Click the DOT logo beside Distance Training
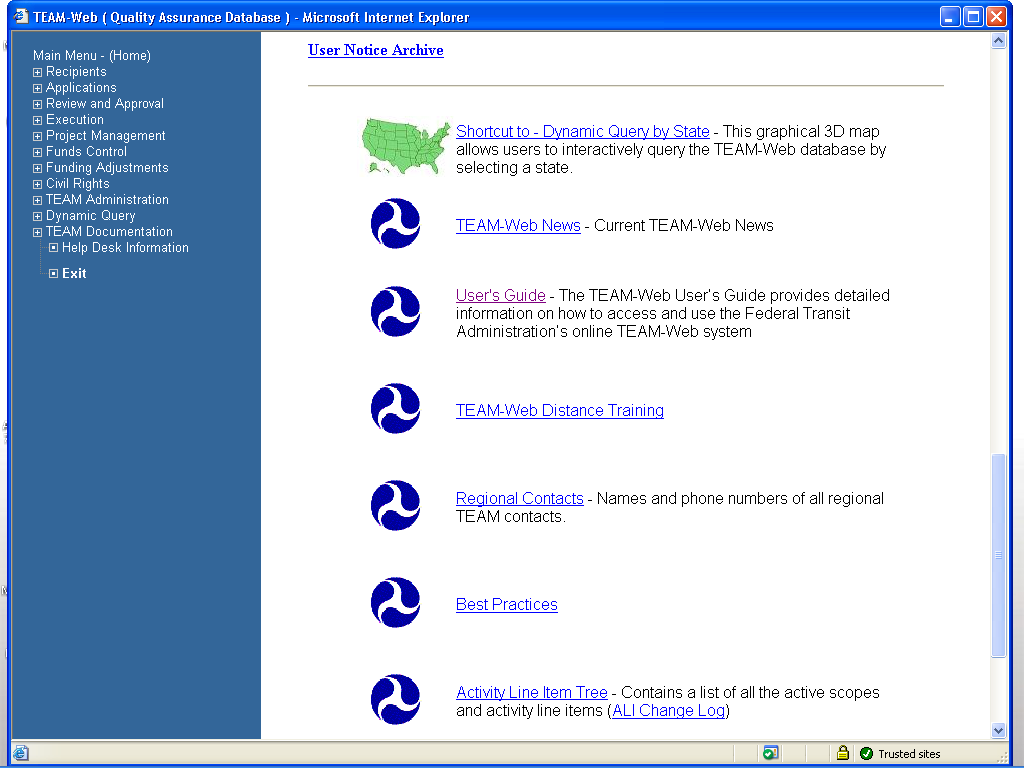The image size is (1024, 768). point(395,408)
